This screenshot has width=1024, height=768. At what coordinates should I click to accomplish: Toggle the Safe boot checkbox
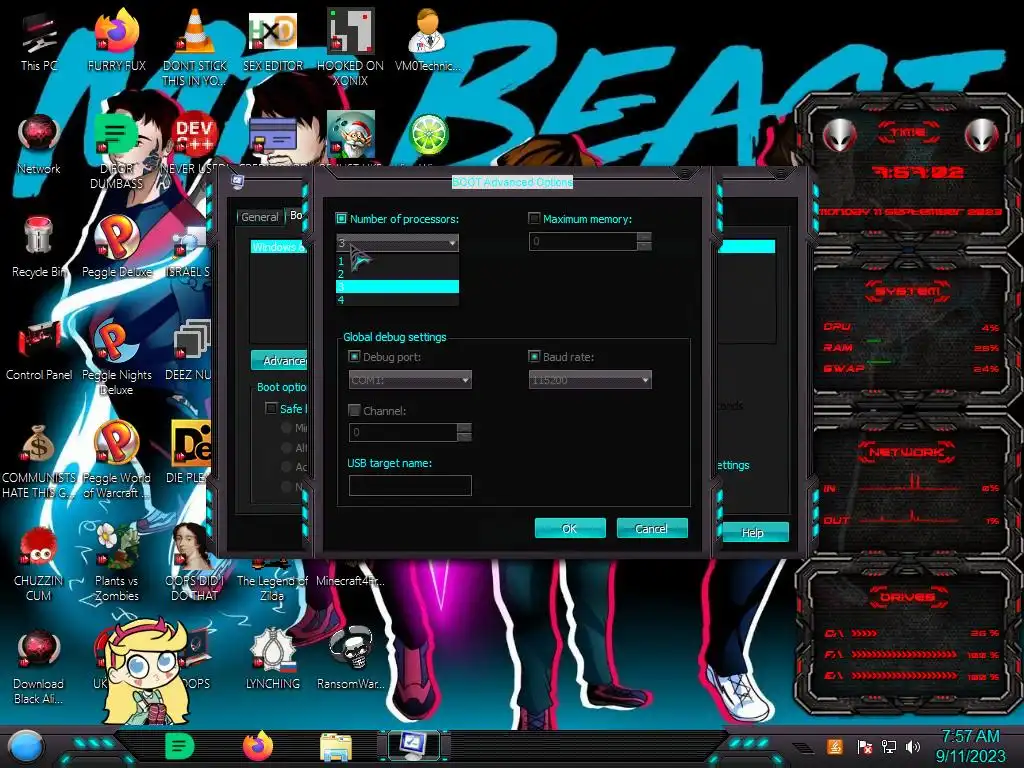[271, 408]
